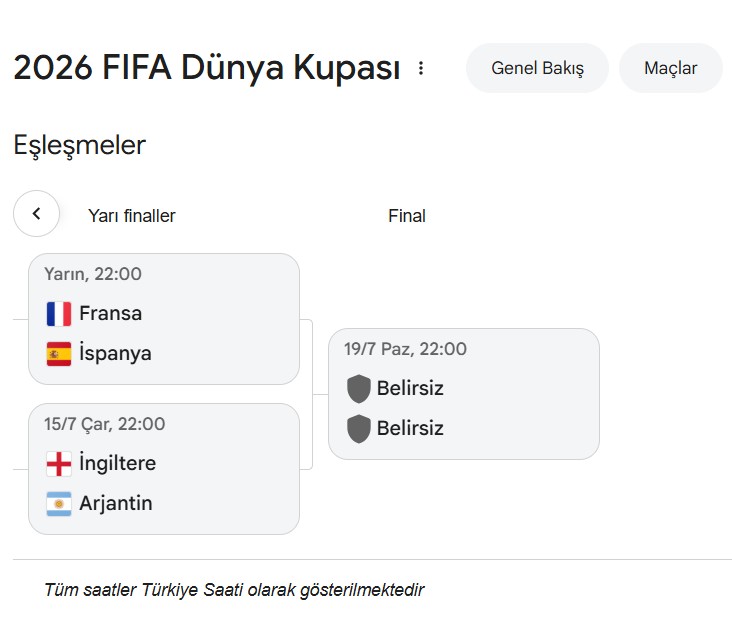732x641 pixels.
Task: Click the Argentina flag icon
Action: pyautogui.click(x=59, y=503)
